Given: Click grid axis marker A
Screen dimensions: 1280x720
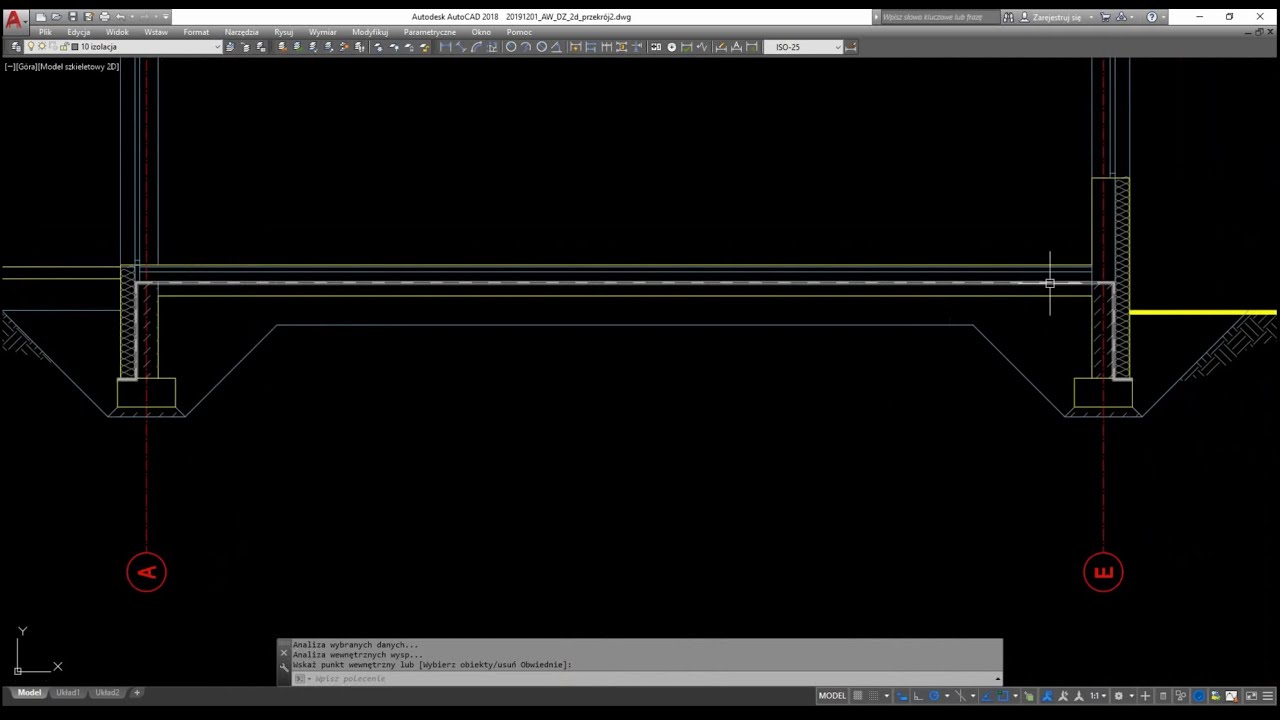Looking at the screenshot, I should [x=147, y=572].
